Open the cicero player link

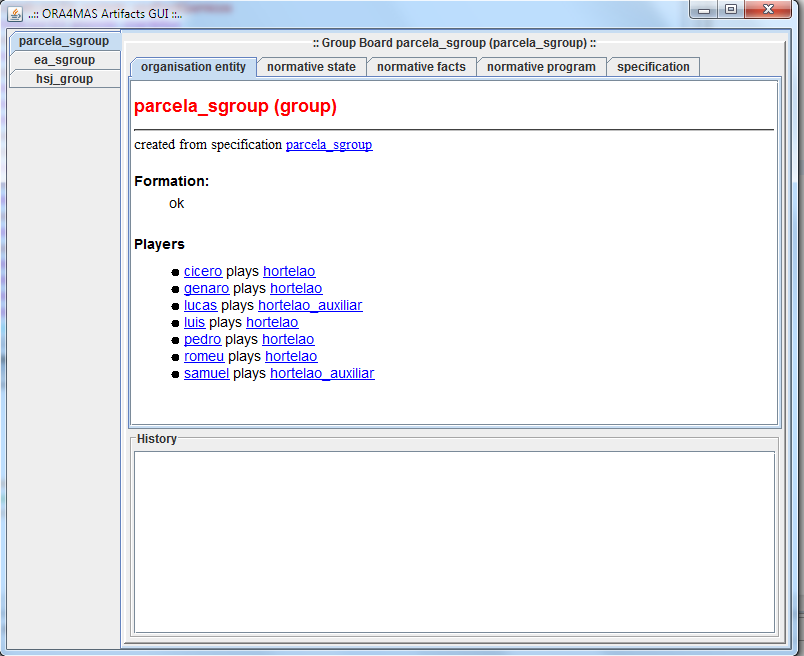(203, 271)
